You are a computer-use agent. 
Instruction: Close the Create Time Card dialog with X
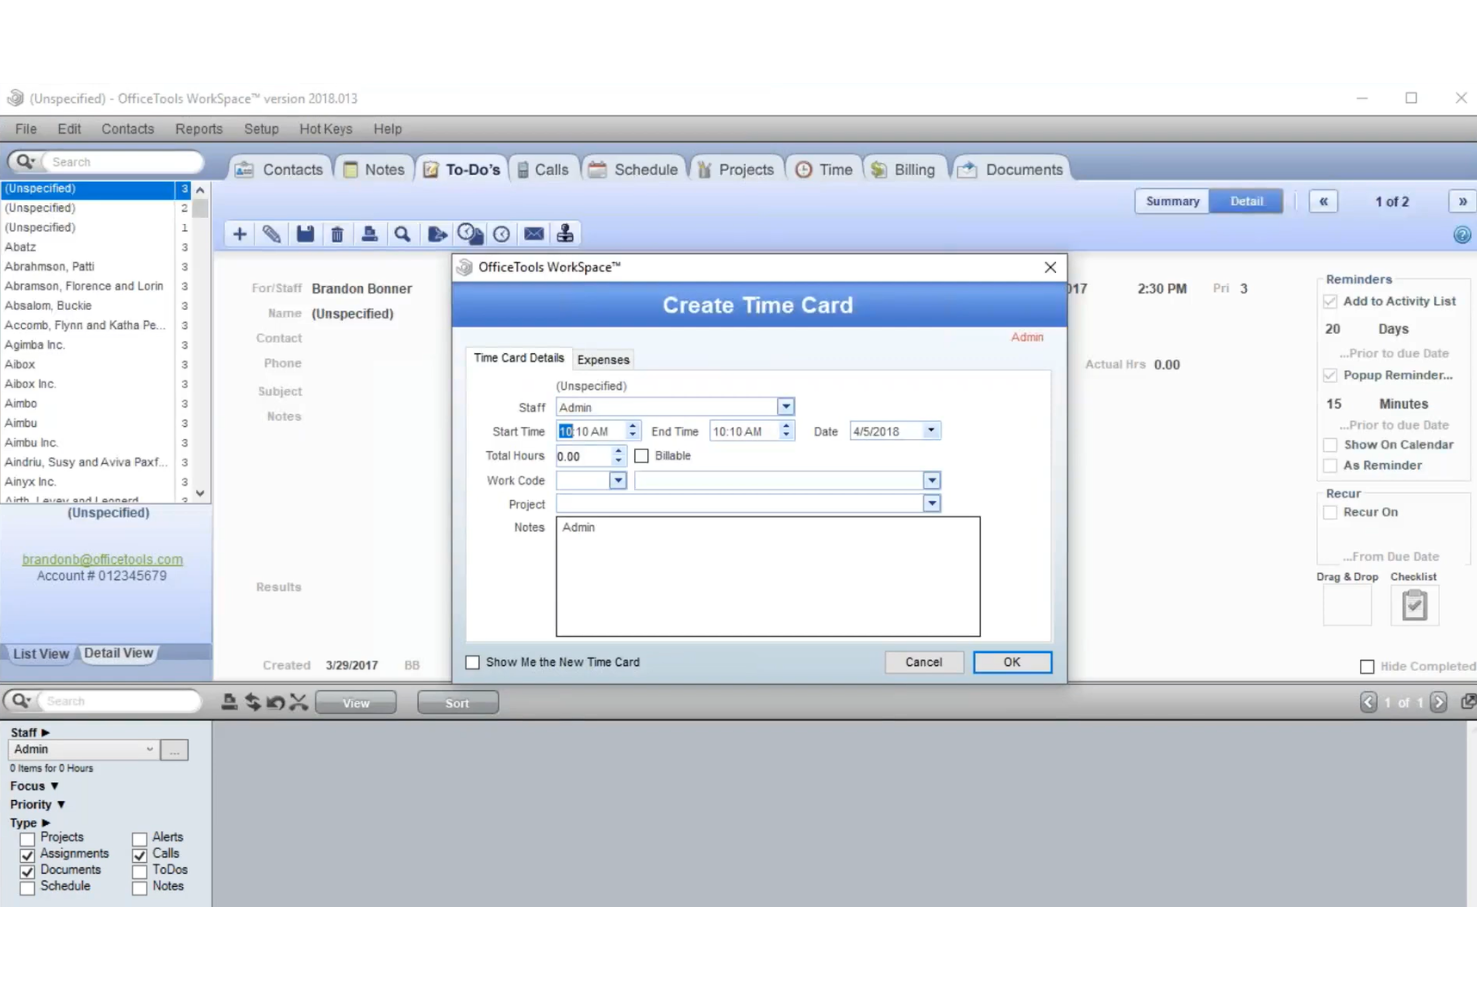click(x=1050, y=267)
